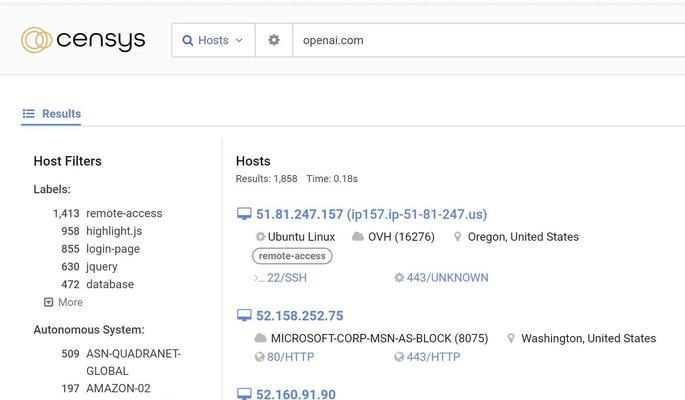Viewport: 685px width, 400px height.
Task: Click location pin beside Washington, United States
Action: coord(511,338)
